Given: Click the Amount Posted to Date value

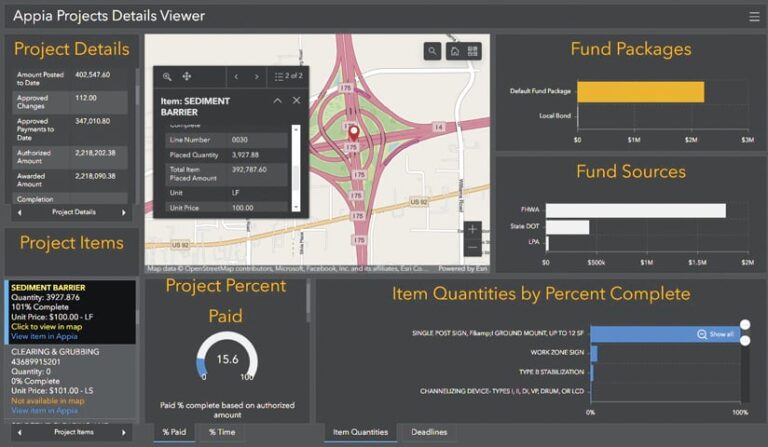Looking at the screenshot, I should click(93, 75).
